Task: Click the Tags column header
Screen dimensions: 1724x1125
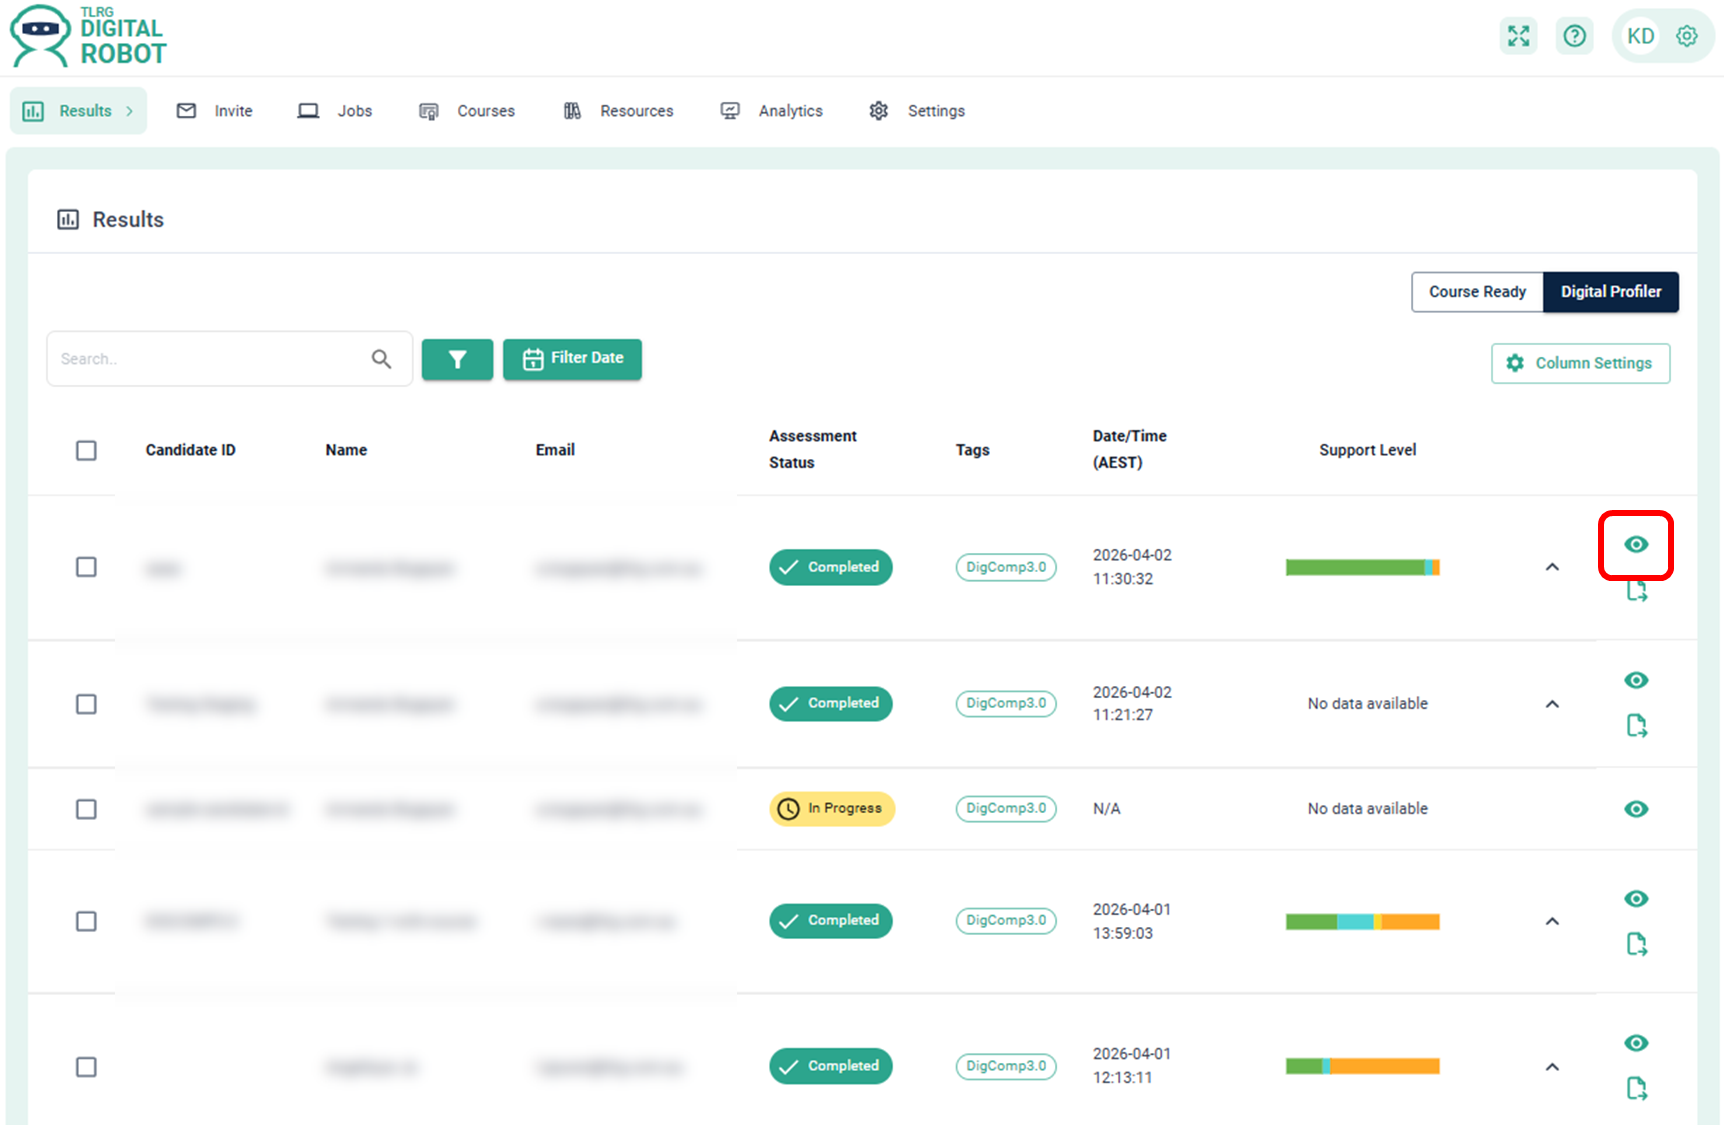Action: tap(972, 450)
